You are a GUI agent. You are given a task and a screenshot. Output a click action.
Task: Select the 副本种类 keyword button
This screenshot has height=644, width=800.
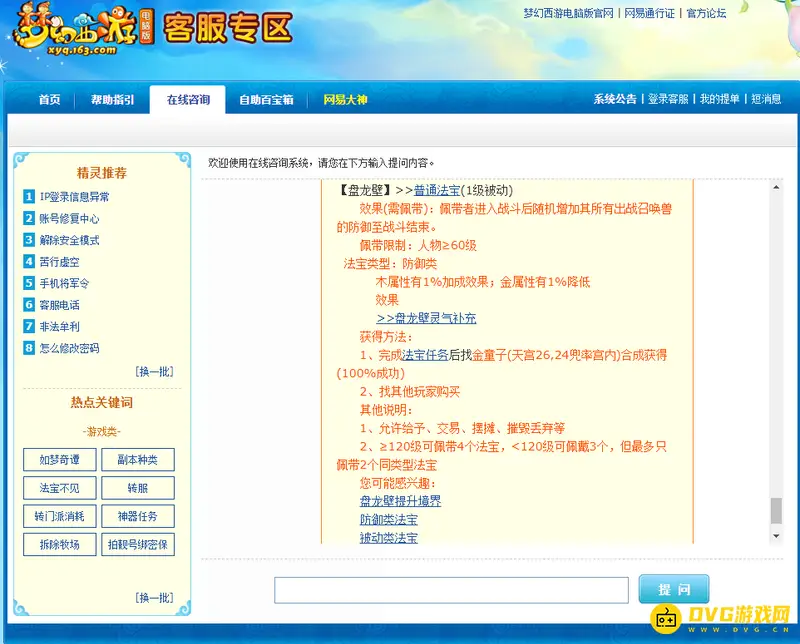138,460
